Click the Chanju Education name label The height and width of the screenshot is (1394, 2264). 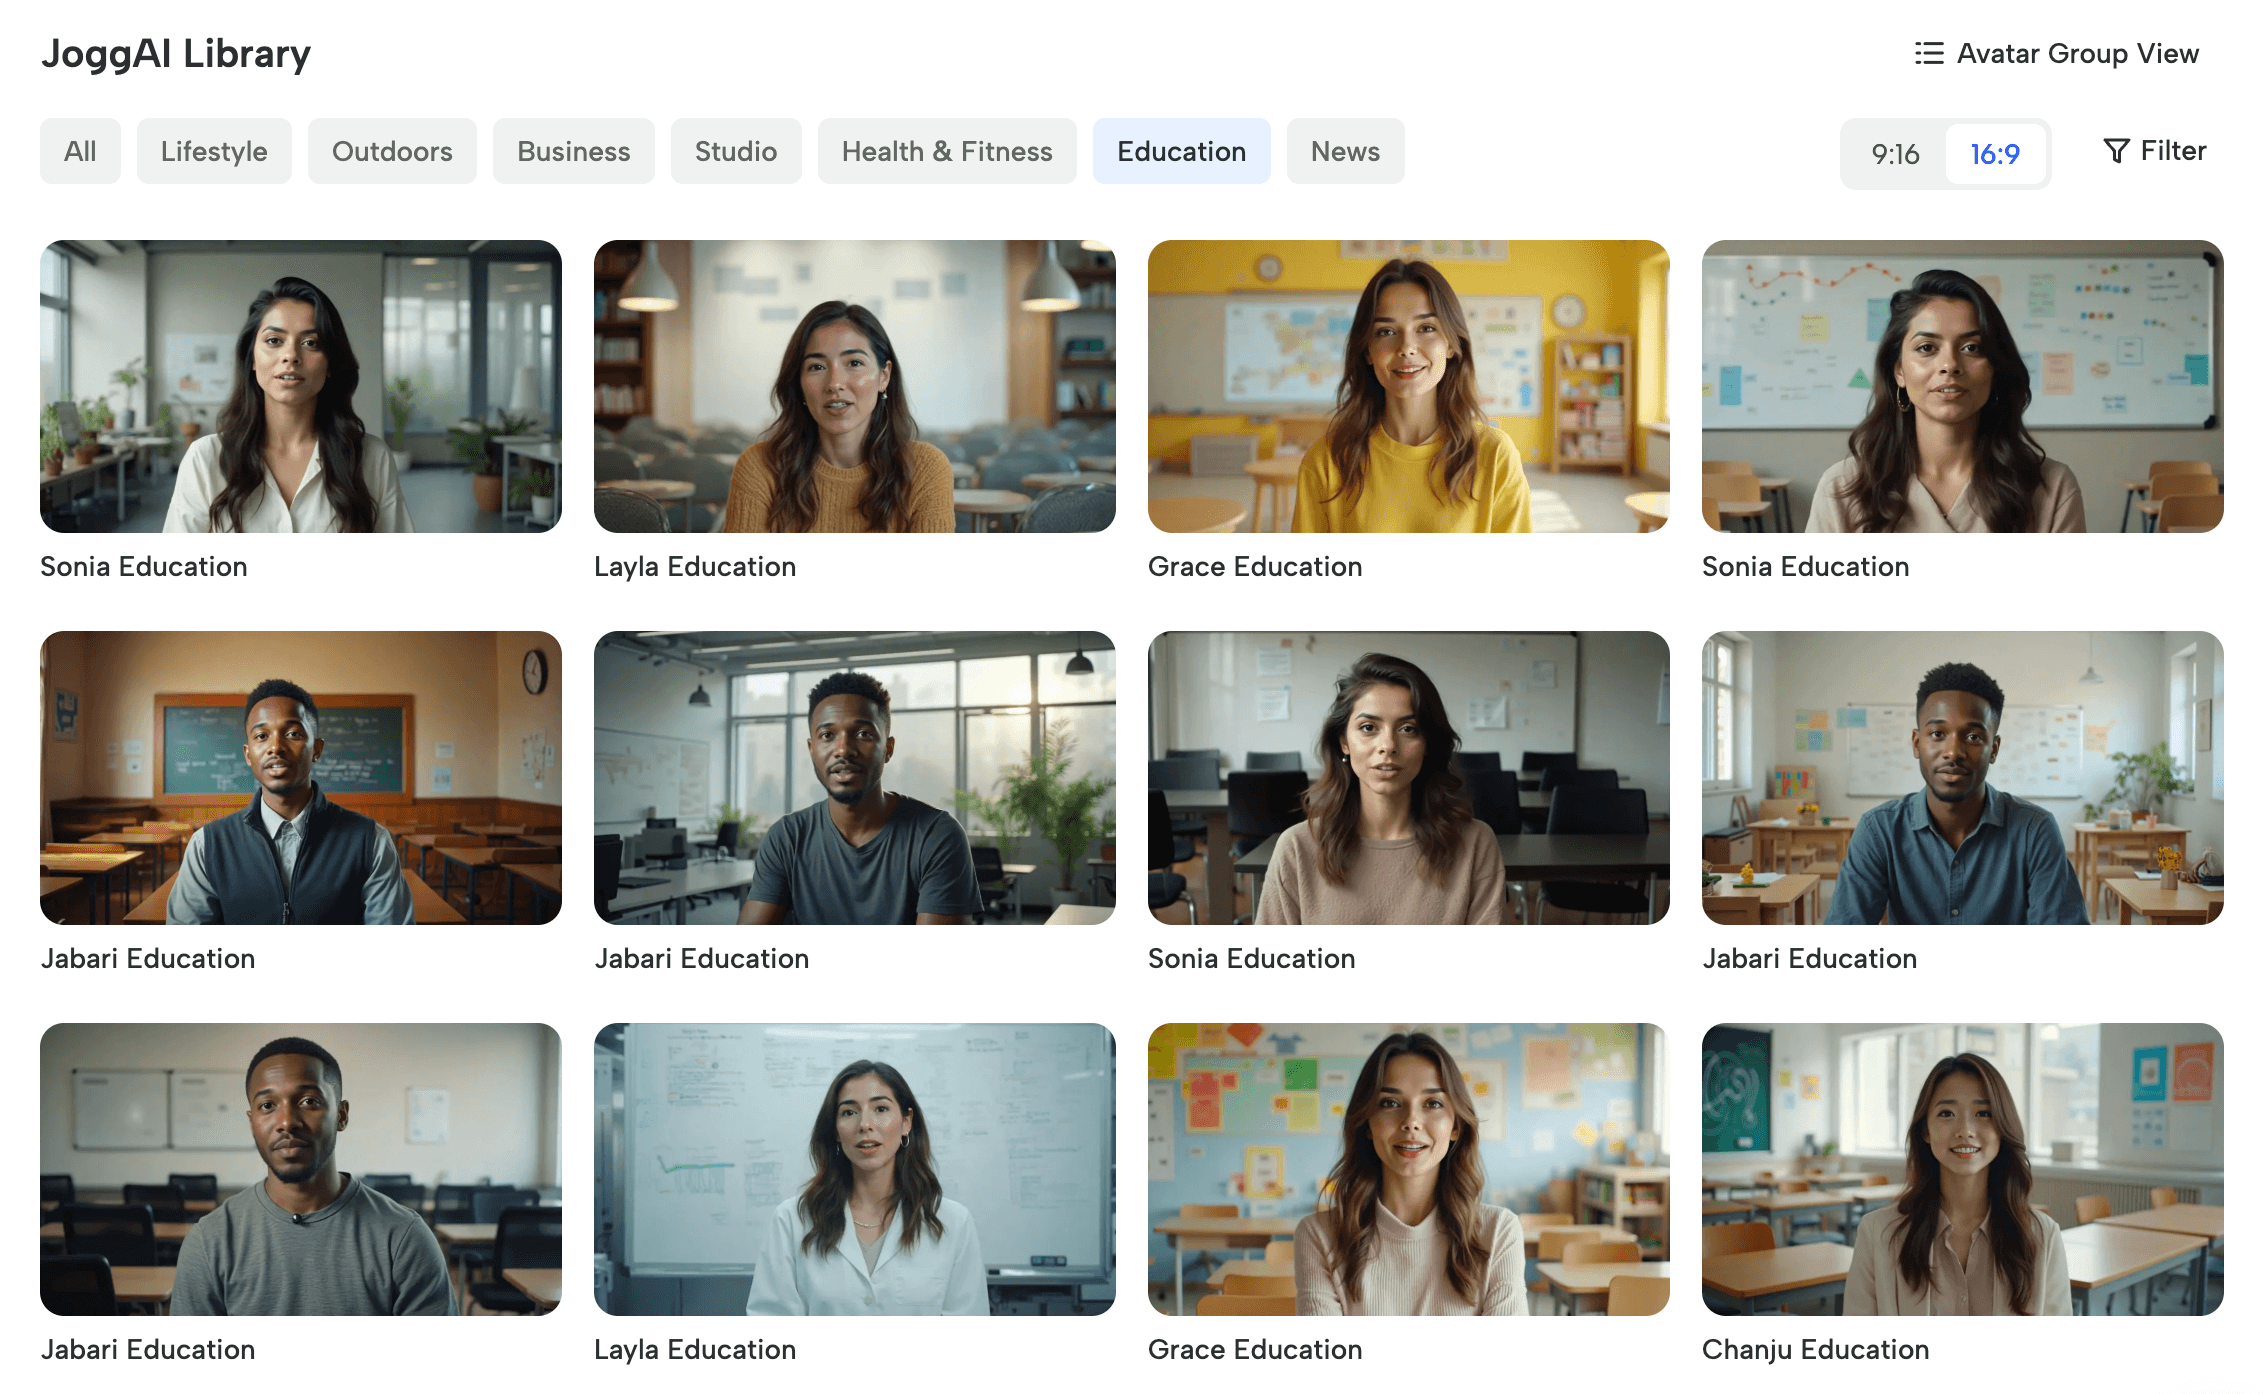[1815, 1350]
